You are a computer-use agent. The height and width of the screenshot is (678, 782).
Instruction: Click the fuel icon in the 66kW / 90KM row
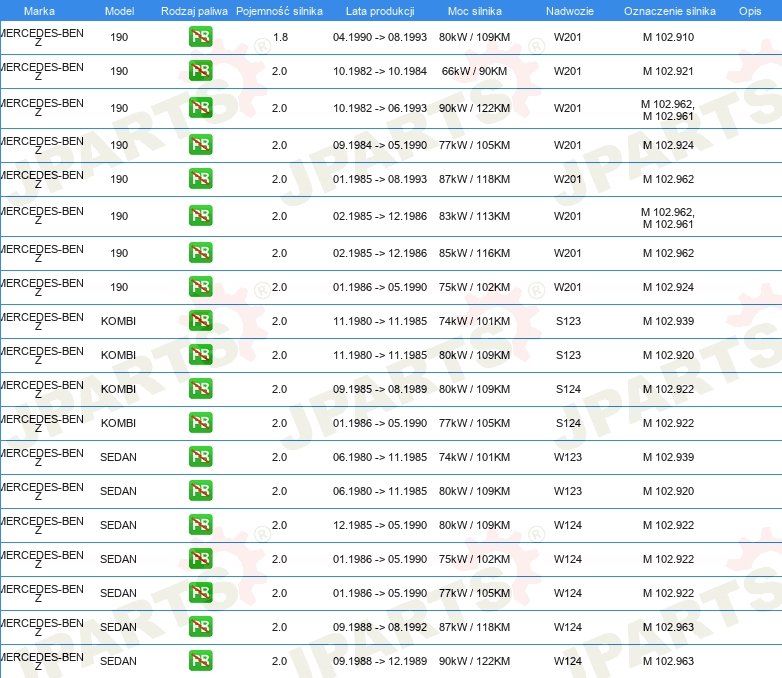[200, 71]
